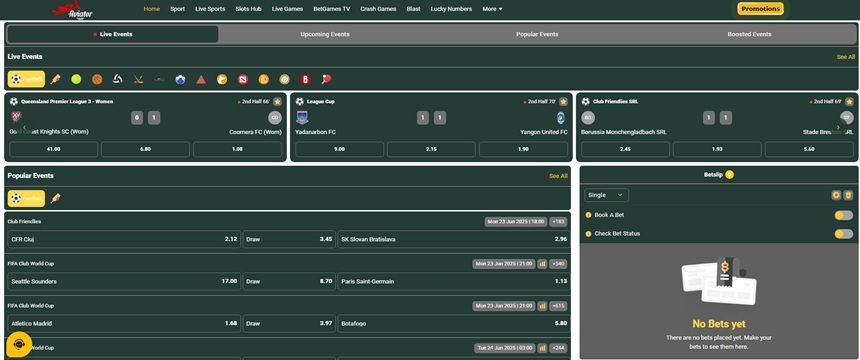The height and width of the screenshot is (360, 860).
Task: Expand +183 markets for CFR Cluj match
Action: (x=558, y=222)
